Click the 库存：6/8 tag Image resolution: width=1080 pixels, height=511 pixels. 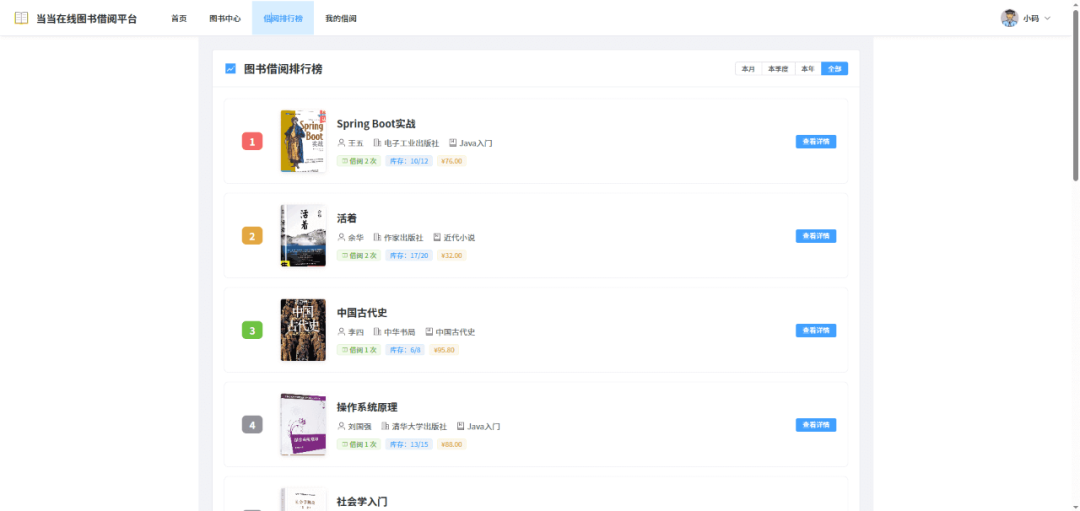click(x=405, y=350)
